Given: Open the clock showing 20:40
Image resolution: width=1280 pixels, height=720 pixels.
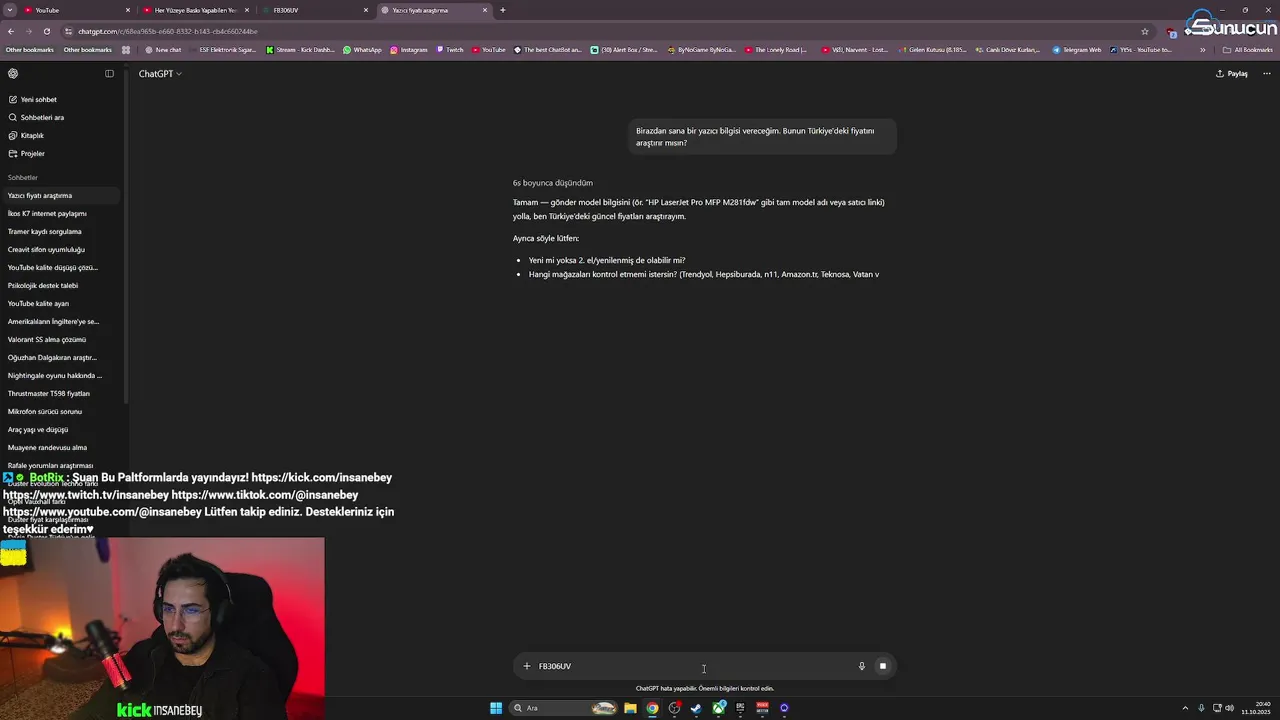Looking at the screenshot, I should pyautogui.click(x=1257, y=708).
